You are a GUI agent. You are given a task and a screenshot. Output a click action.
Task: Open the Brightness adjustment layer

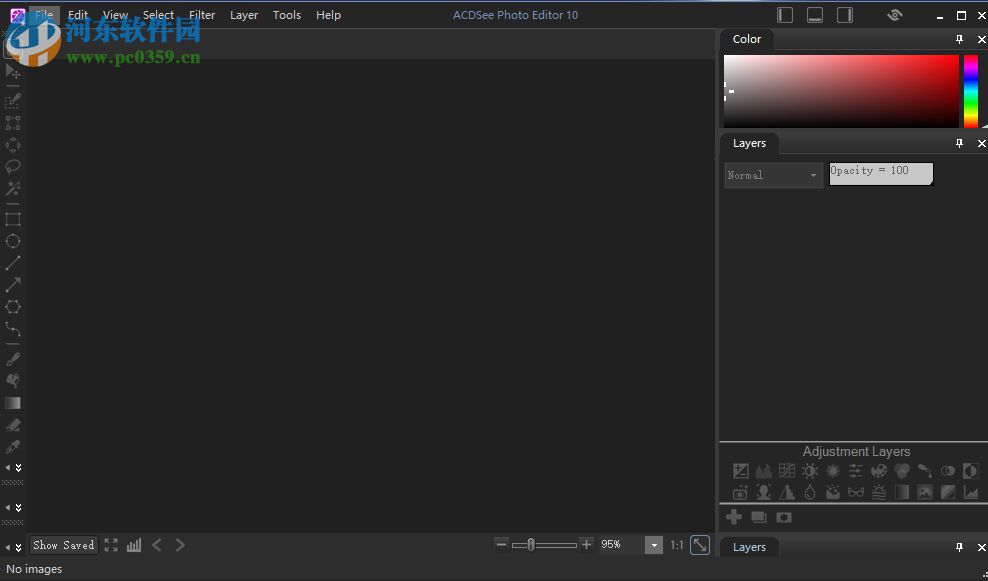tap(810, 470)
